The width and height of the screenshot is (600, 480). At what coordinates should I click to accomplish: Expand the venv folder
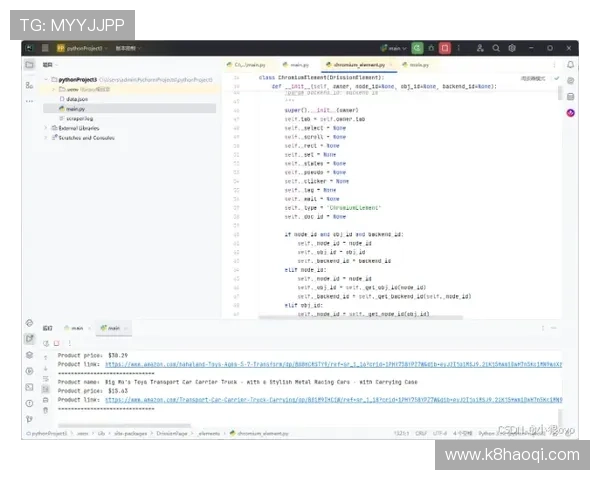point(54,89)
